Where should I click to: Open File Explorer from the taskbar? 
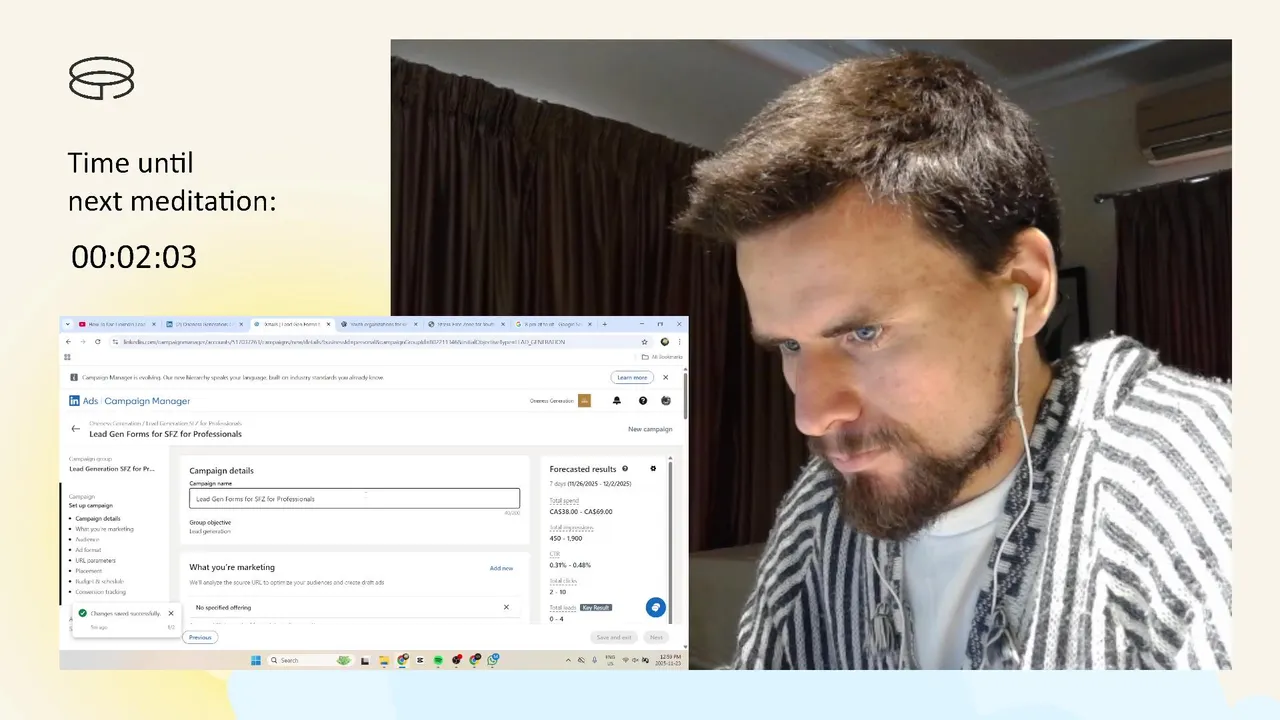[383, 660]
